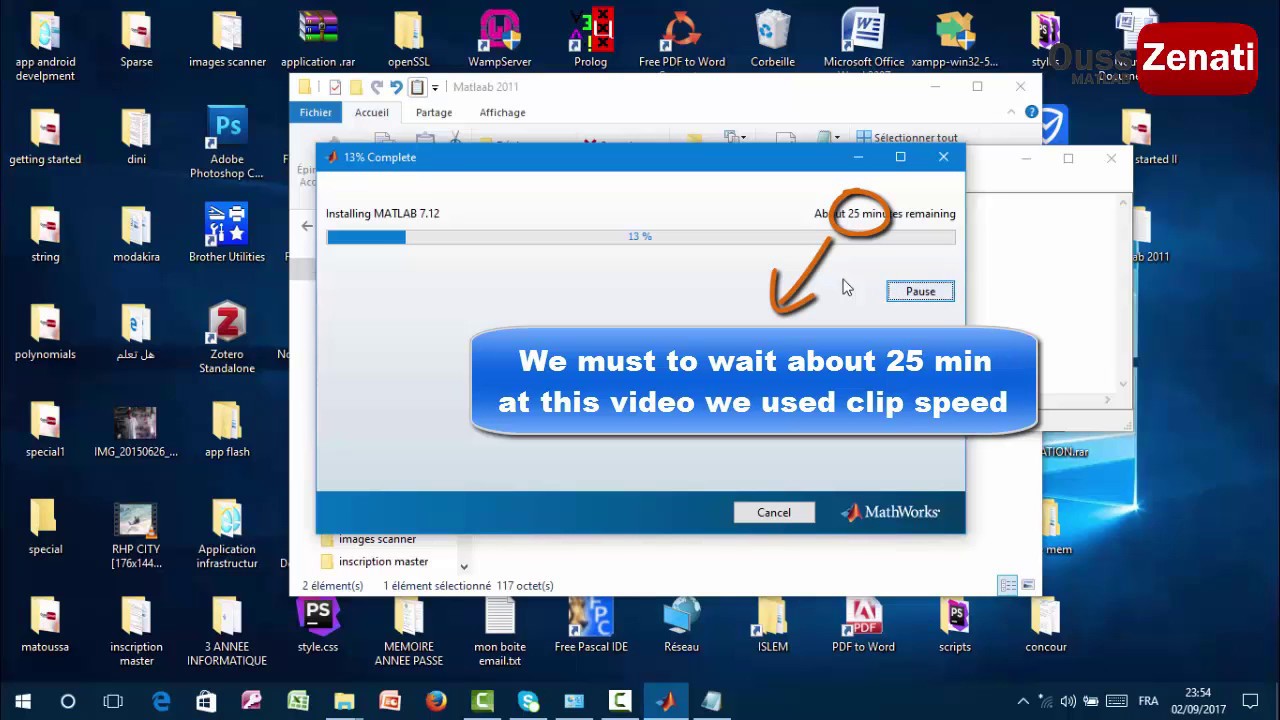The image size is (1280, 720).
Task: Open Explorer help question mark icon
Action: [1031, 112]
